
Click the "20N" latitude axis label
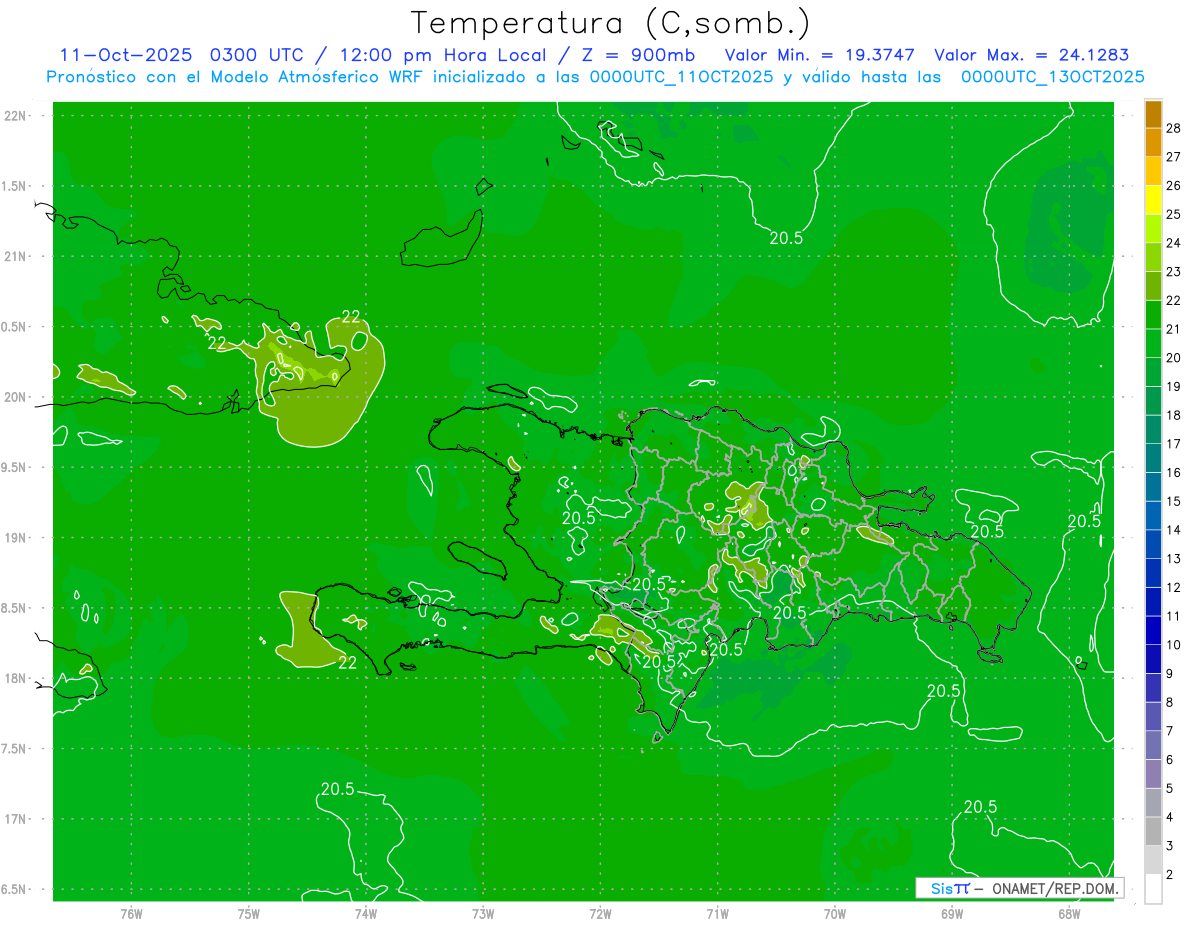click(x=16, y=397)
